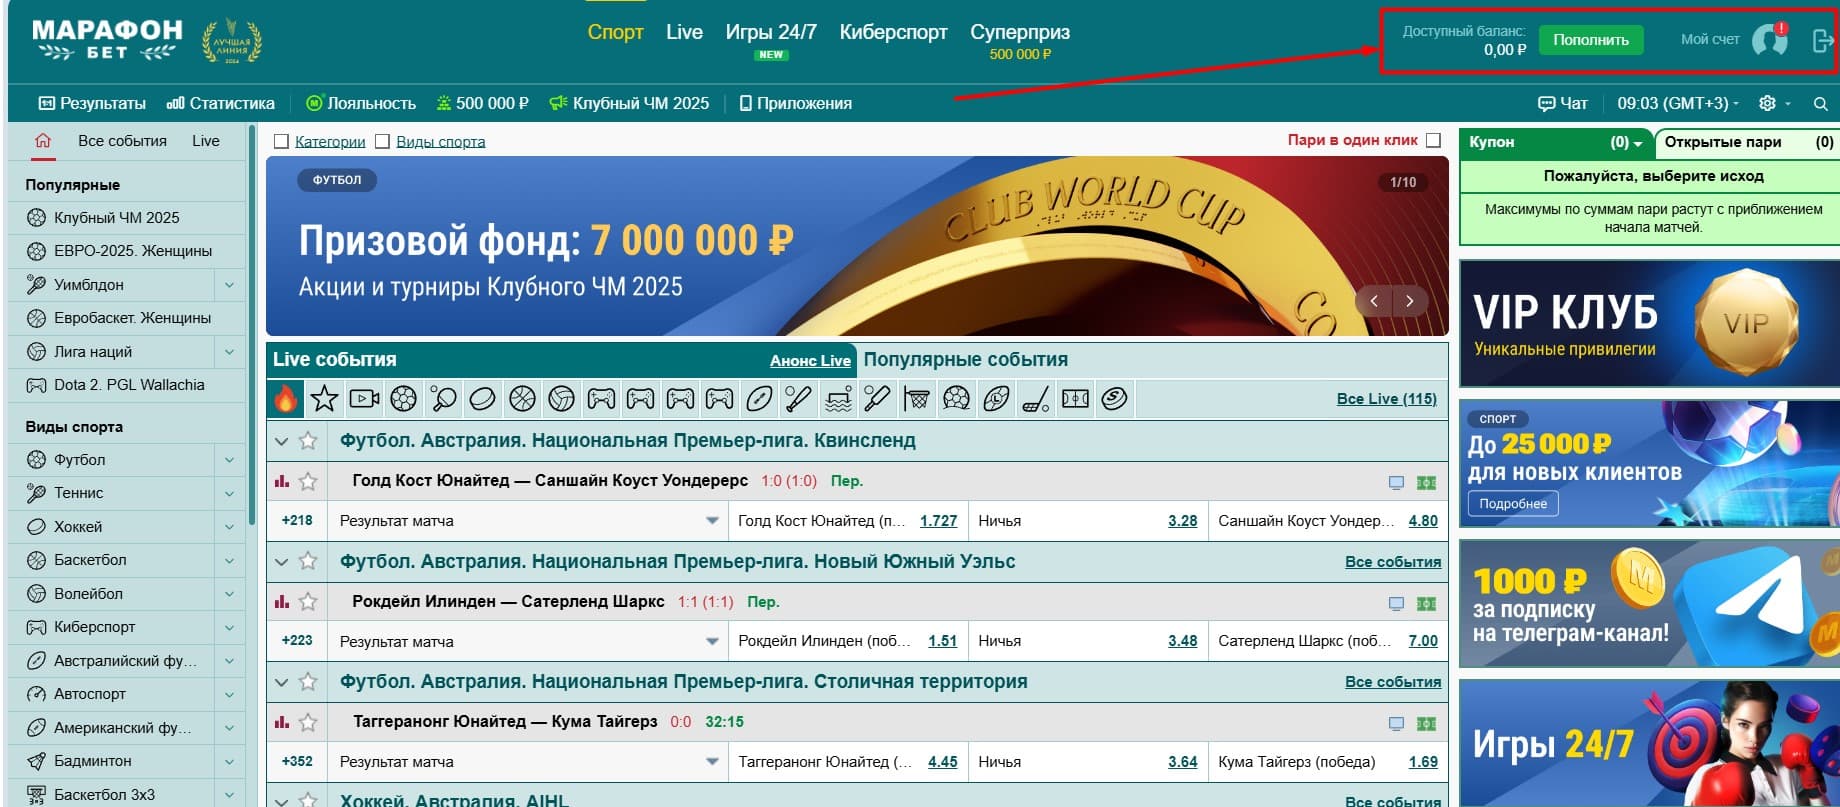Expand the Теннис sports list chevron
Viewport: 1840px width, 807px height.
click(229, 493)
